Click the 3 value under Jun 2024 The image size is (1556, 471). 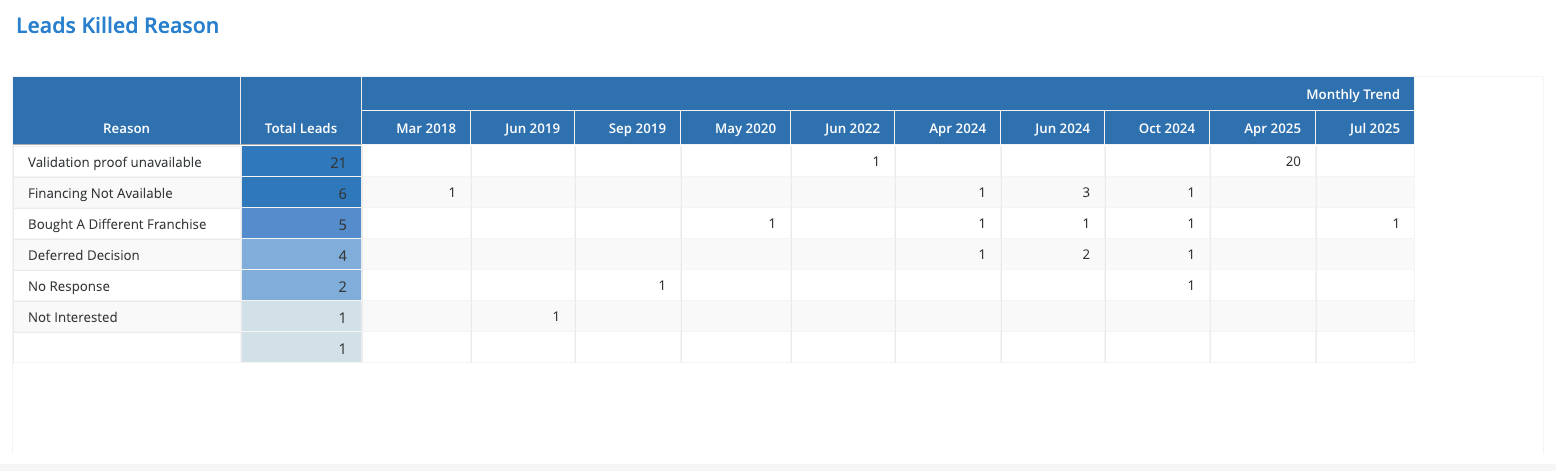tap(1085, 193)
